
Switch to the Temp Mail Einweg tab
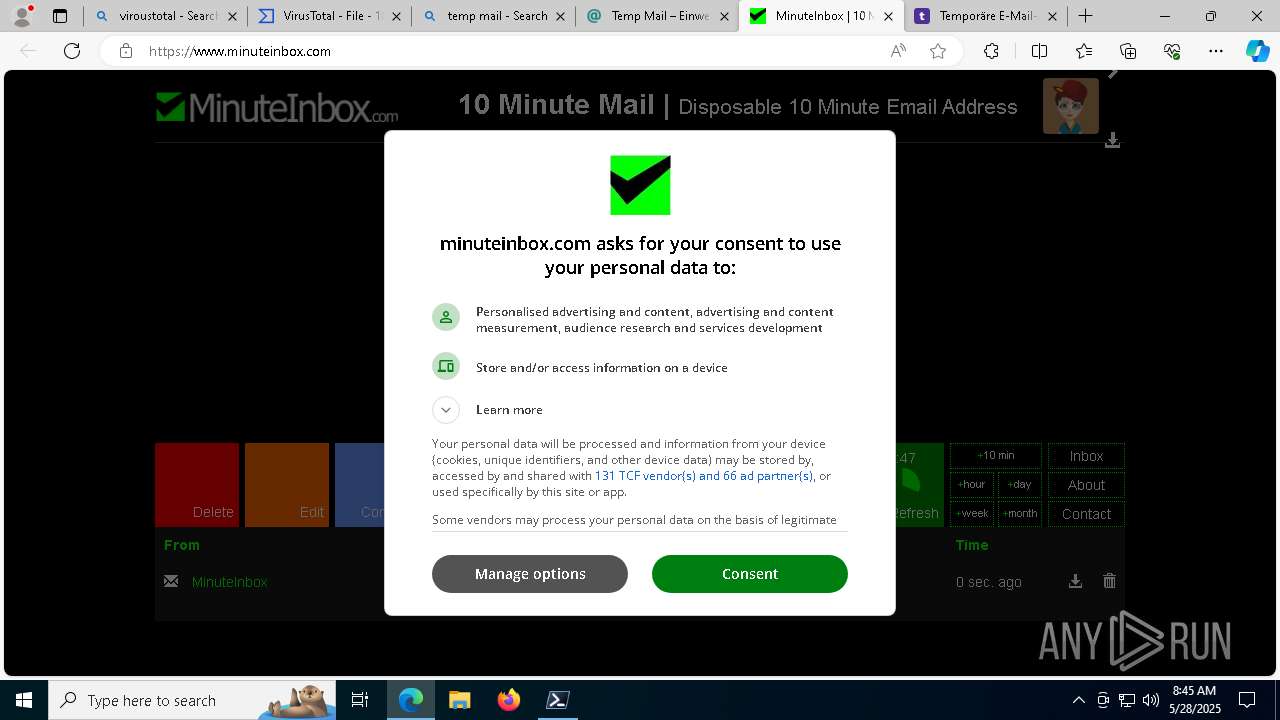coord(657,16)
